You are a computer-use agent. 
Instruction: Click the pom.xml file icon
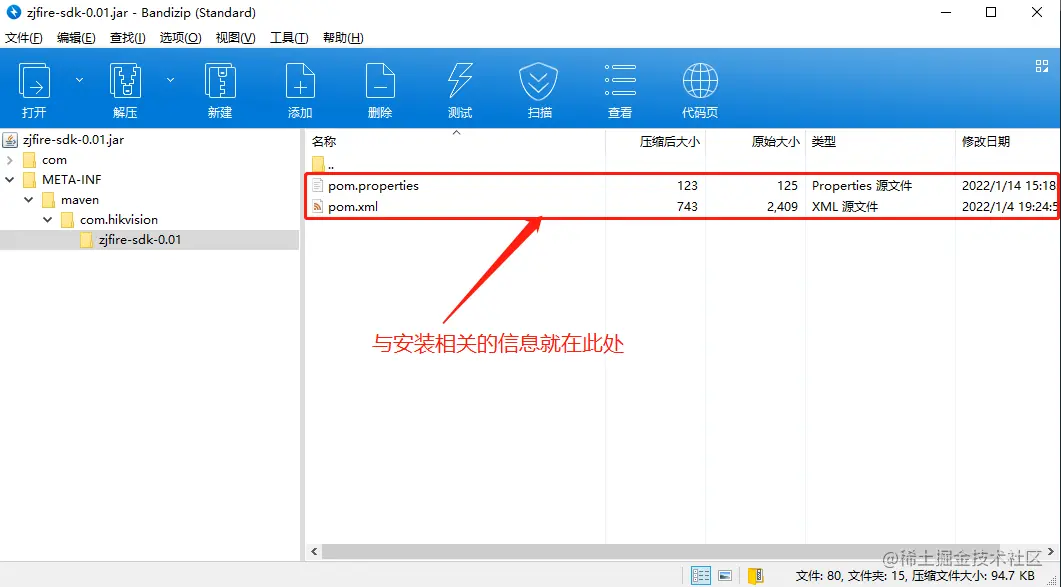(x=318, y=206)
